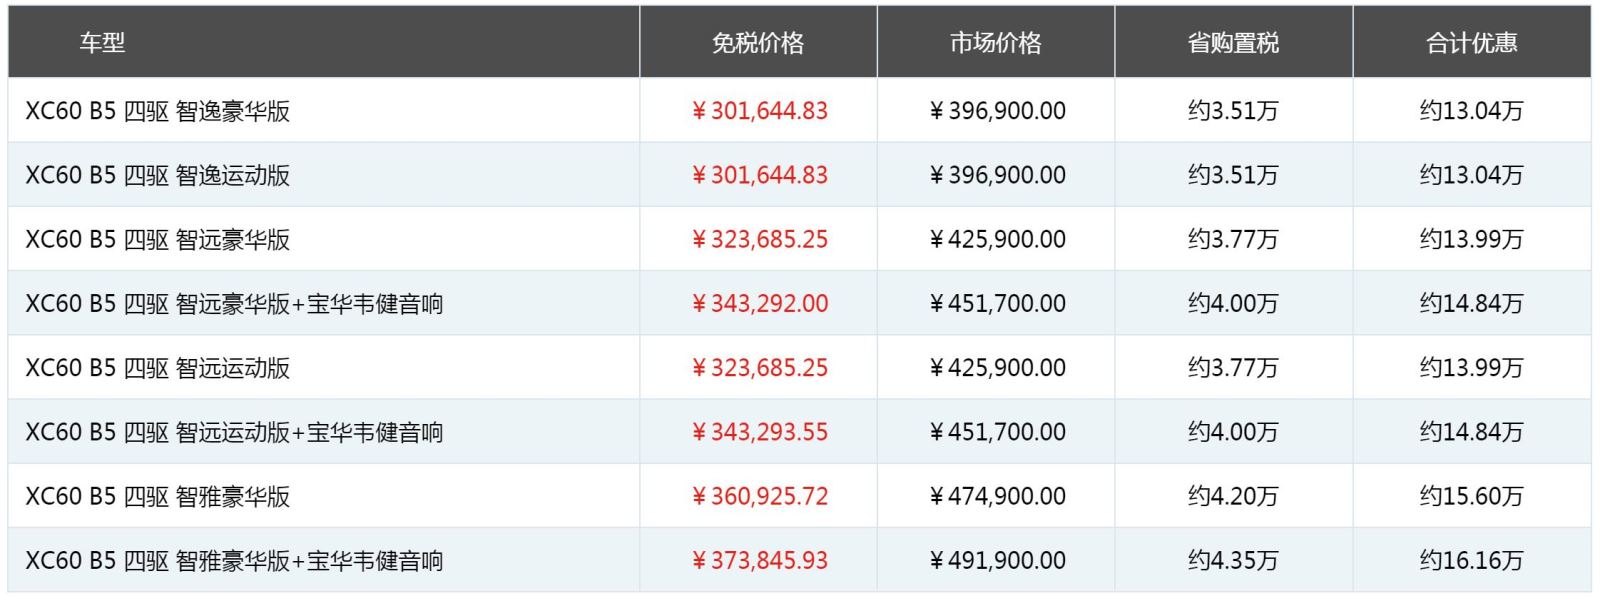Image resolution: width=1600 pixels, height=601 pixels.
Task: Select the XC60 B5 四驱 智远豪华版 model name
Action: click(158, 239)
